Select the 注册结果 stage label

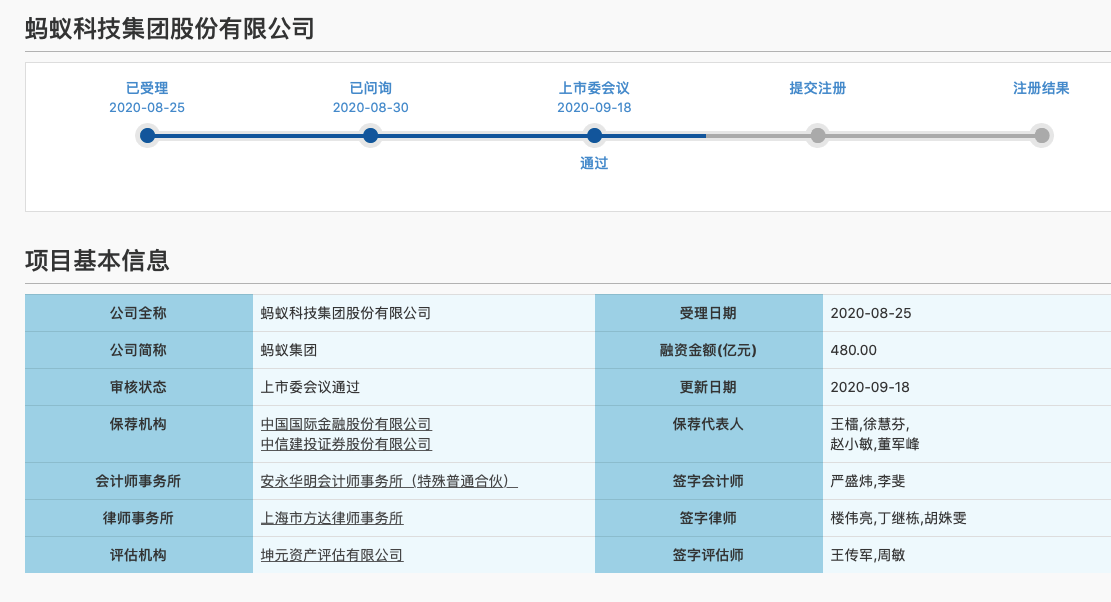[x=1041, y=88]
